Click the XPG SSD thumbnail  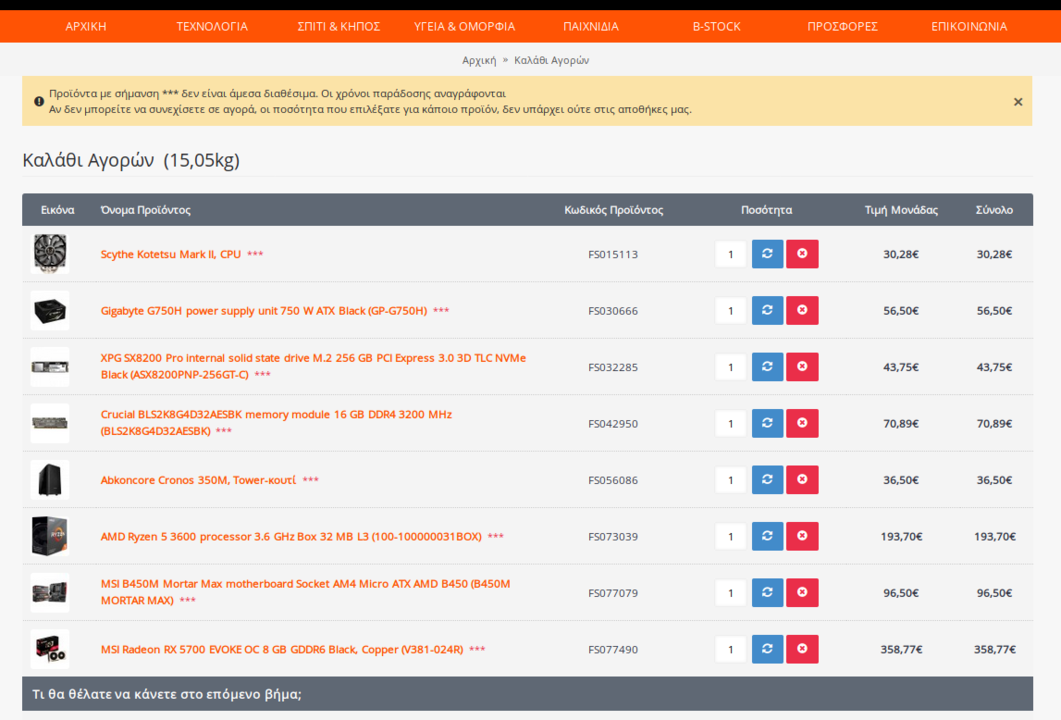pos(50,367)
